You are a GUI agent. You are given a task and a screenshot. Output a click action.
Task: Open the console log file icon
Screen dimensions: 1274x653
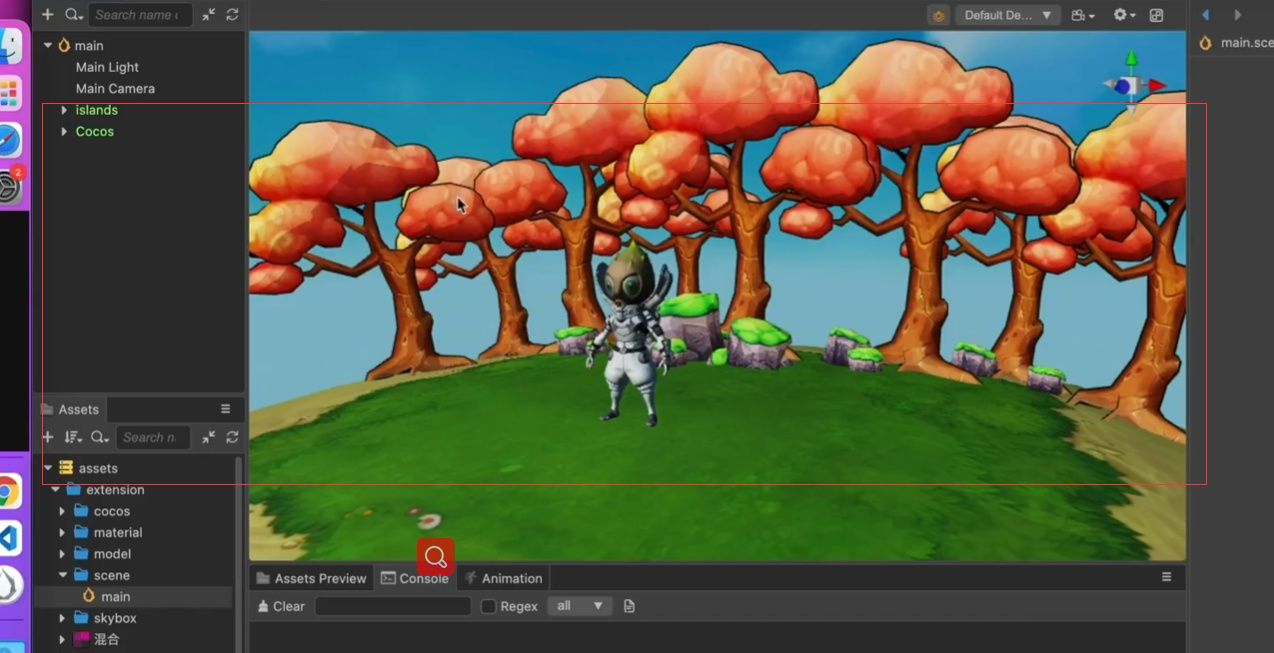tap(629, 606)
